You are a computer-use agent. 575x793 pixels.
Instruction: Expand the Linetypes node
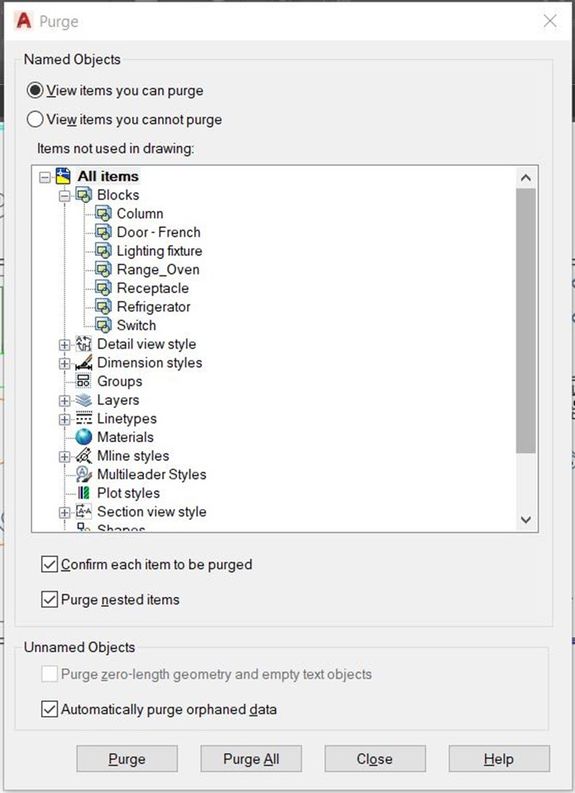pyautogui.click(x=64, y=419)
